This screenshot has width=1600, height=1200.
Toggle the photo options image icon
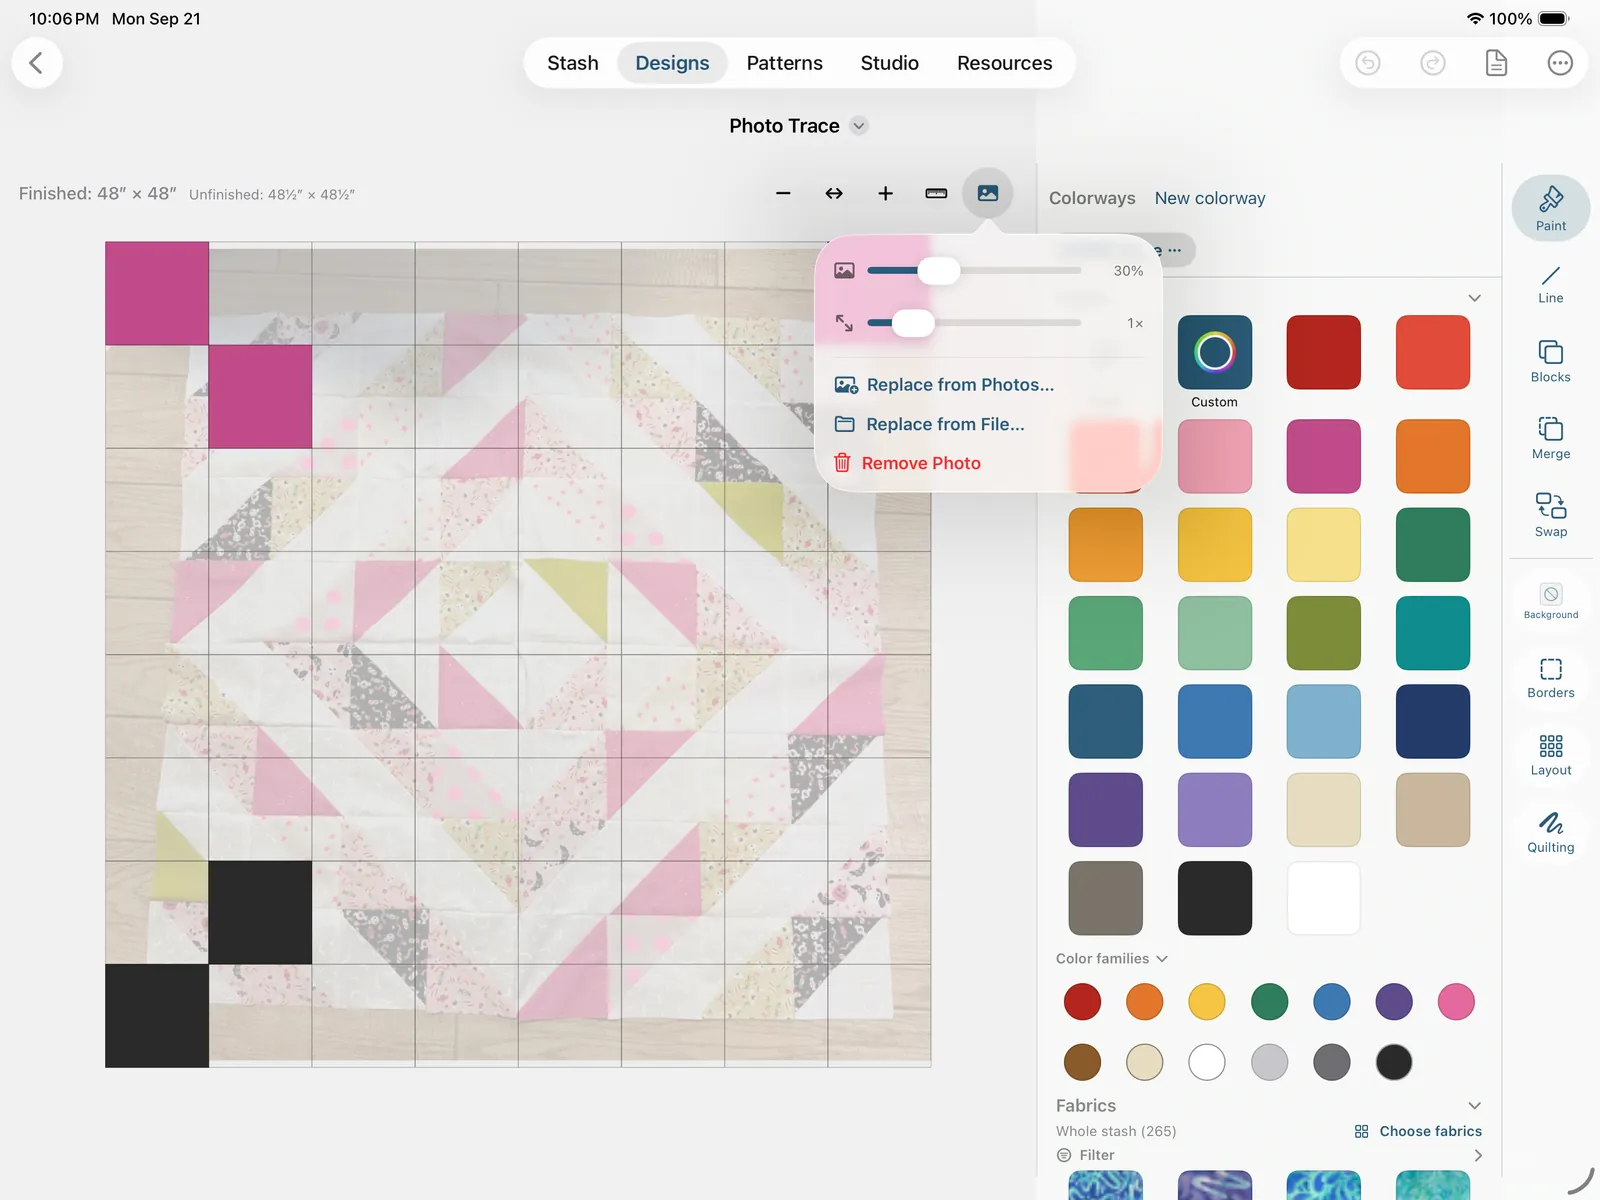(x=987, y=193)
